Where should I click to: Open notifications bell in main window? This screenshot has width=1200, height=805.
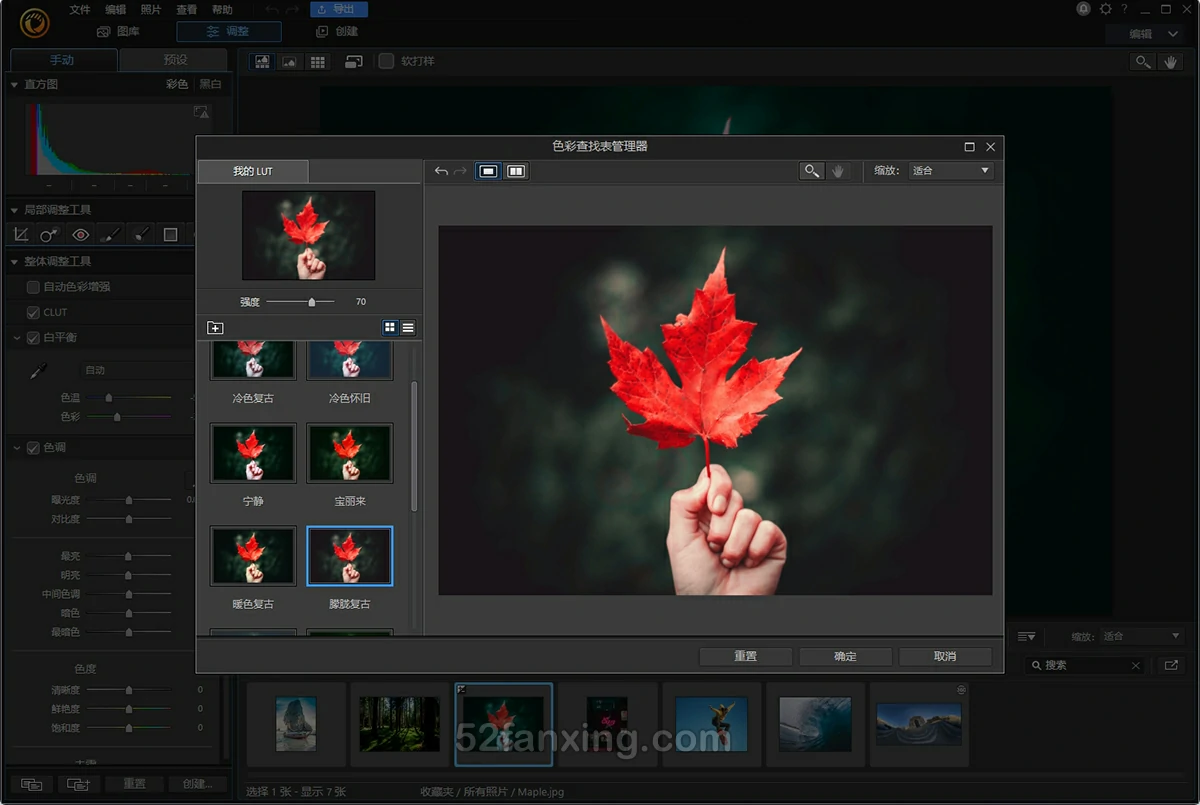click(1083, 9)
